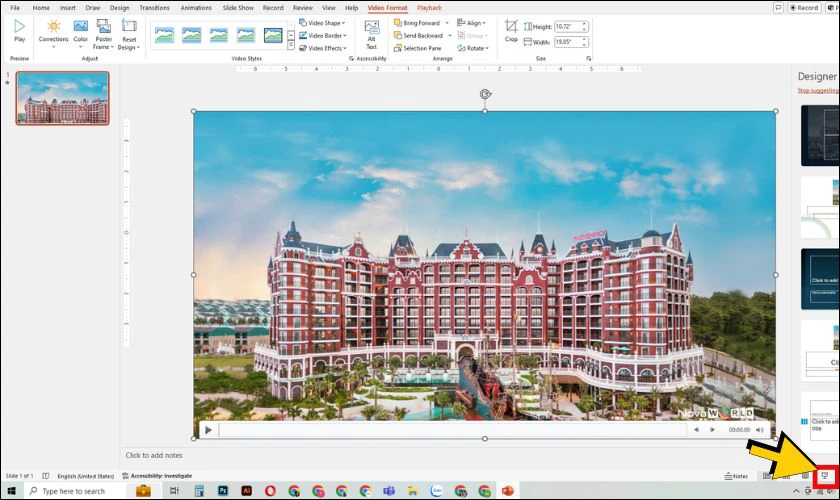Click the Height spinner arrows
The width and height of the screenshot is (840, 500).
[584, 26]
